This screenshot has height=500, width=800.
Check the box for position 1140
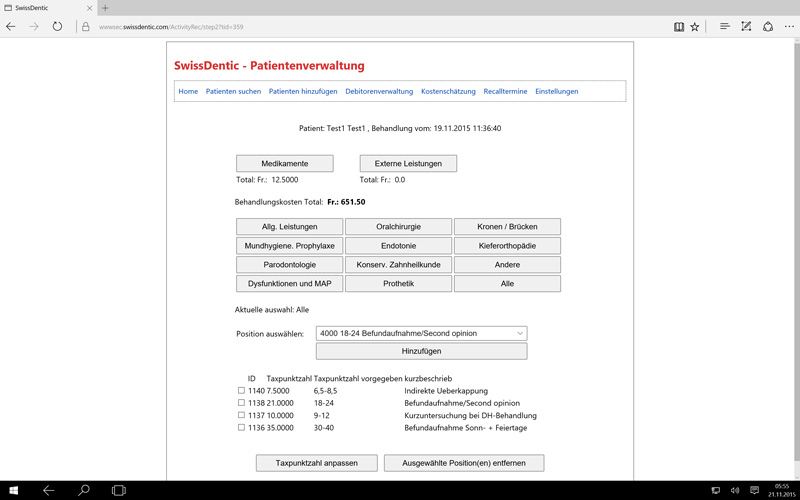[241, 391]
